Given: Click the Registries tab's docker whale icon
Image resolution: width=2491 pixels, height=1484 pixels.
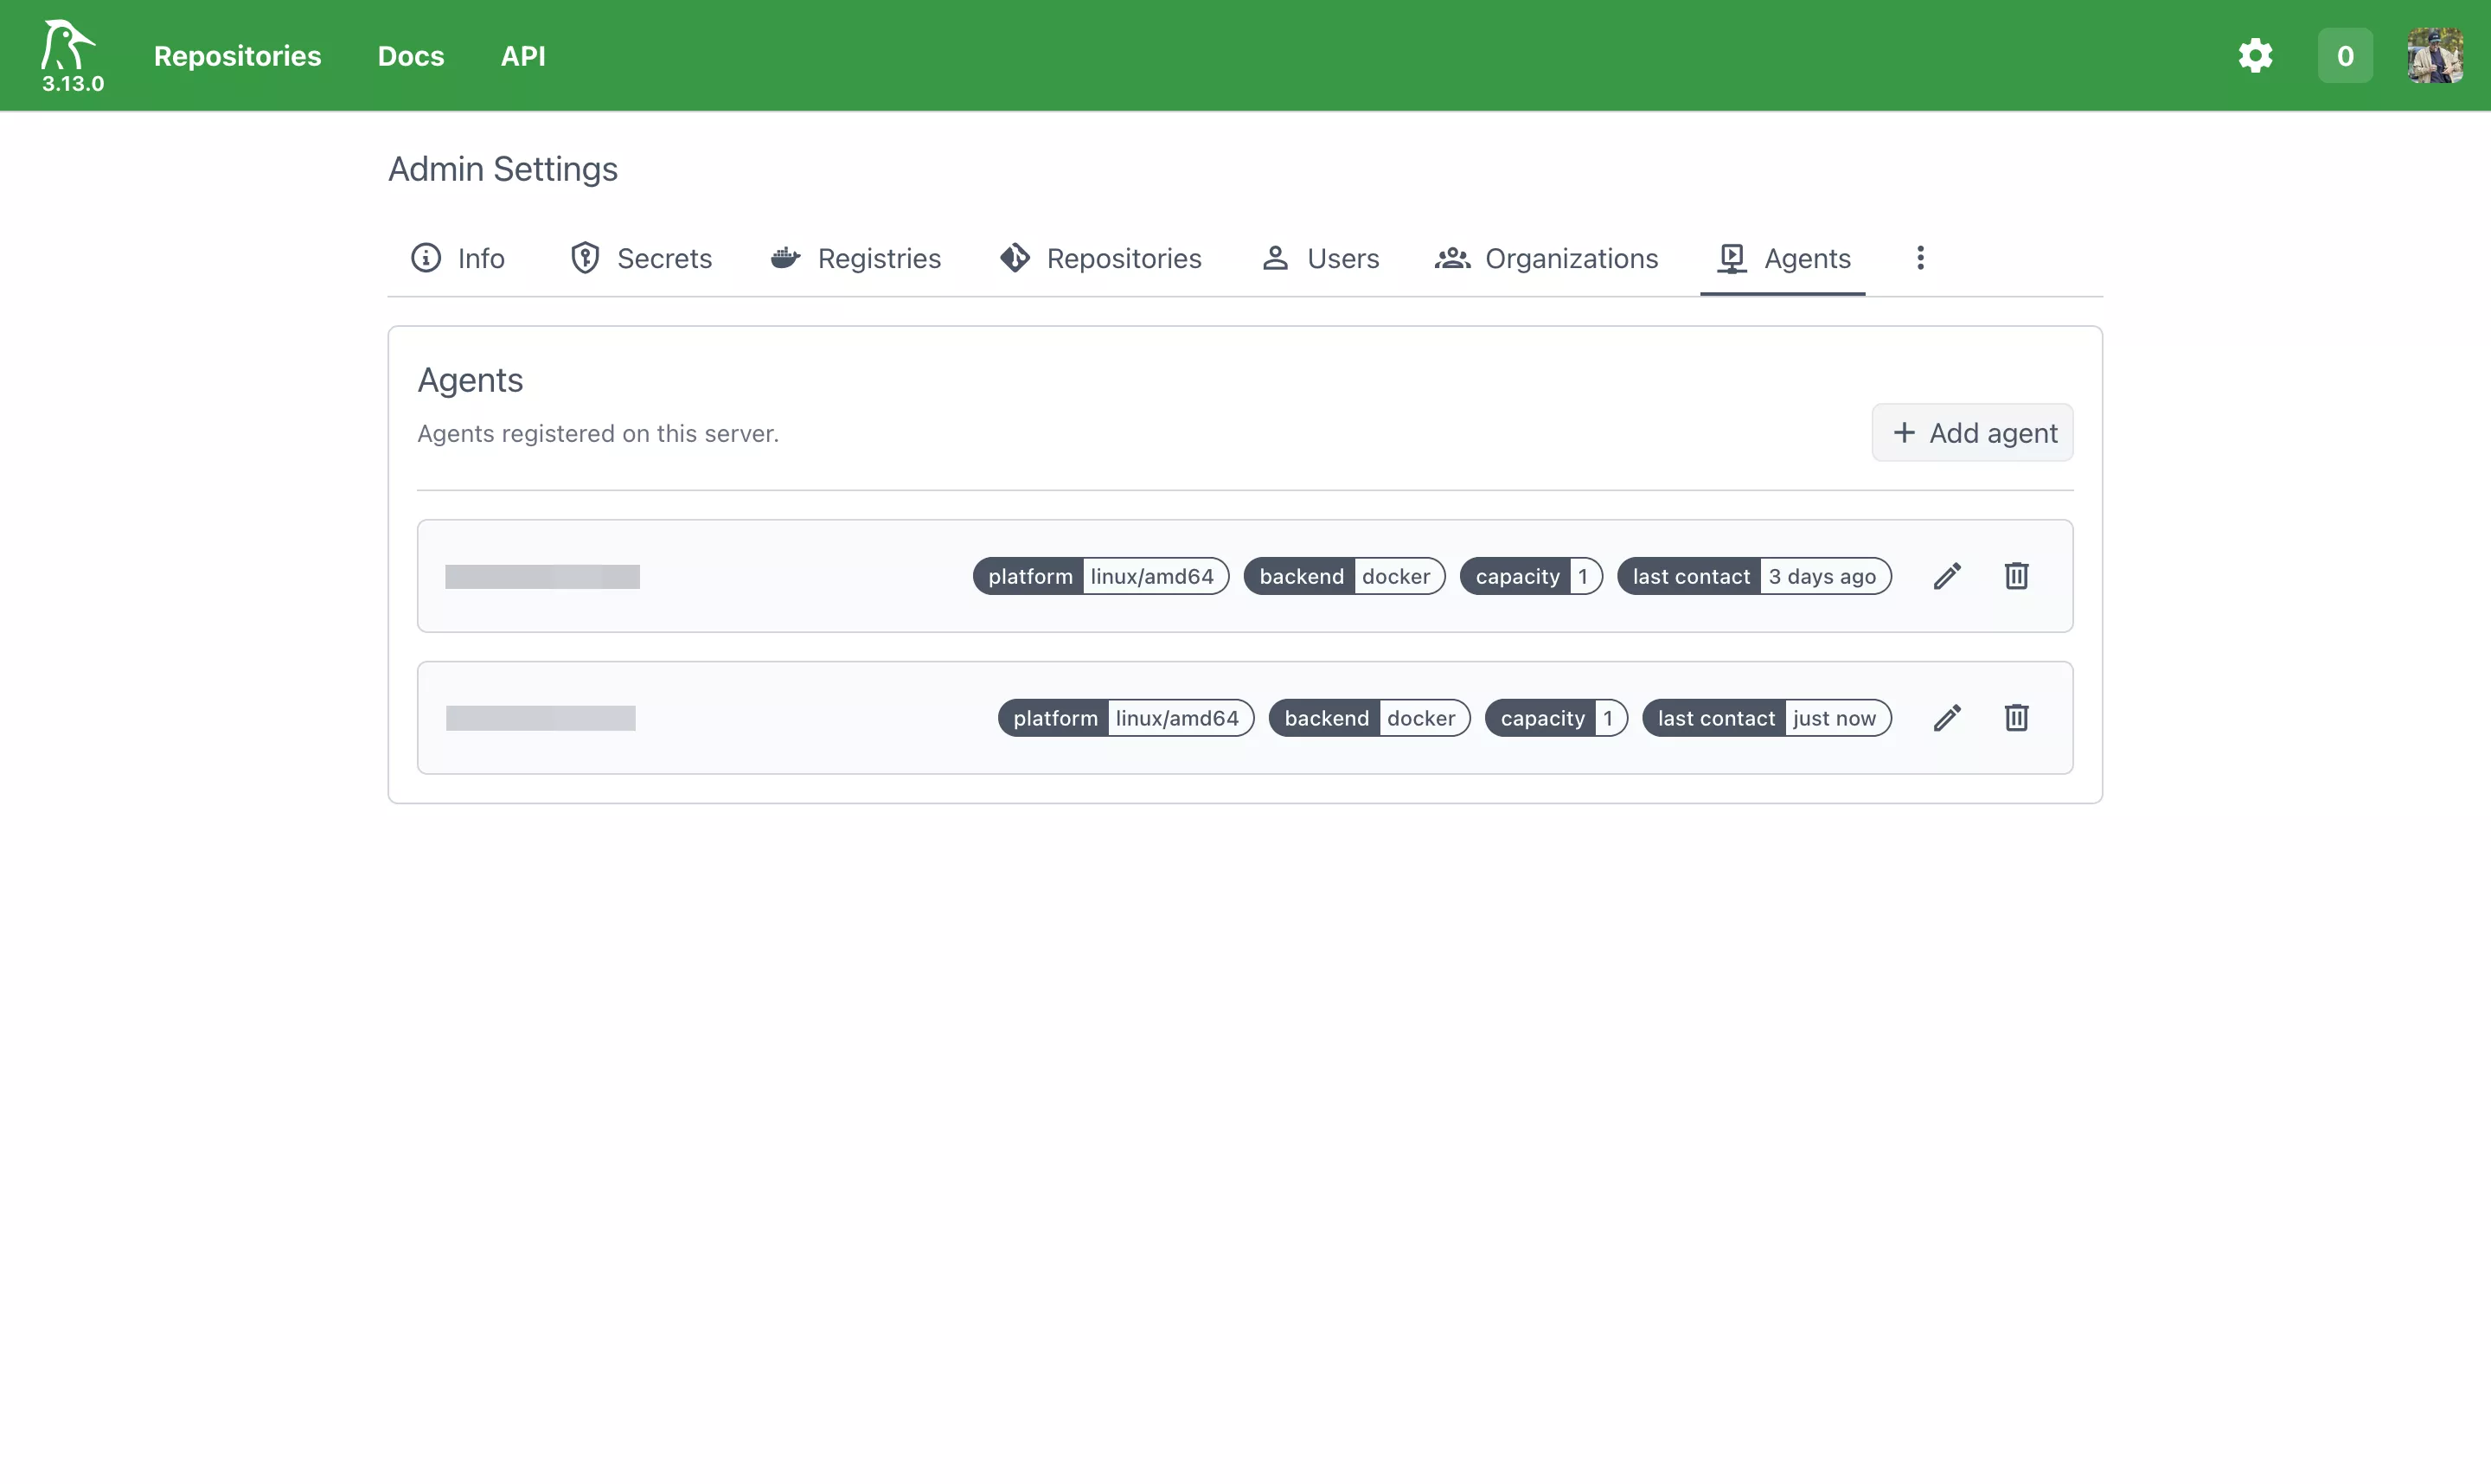Looking at the screenshot, I should (786, 258).
